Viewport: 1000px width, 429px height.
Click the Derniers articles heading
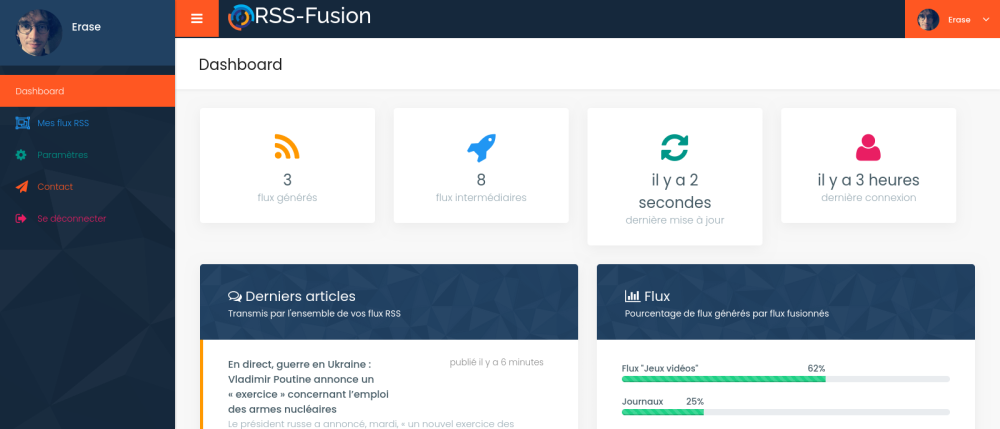click(x=300, y=296)
